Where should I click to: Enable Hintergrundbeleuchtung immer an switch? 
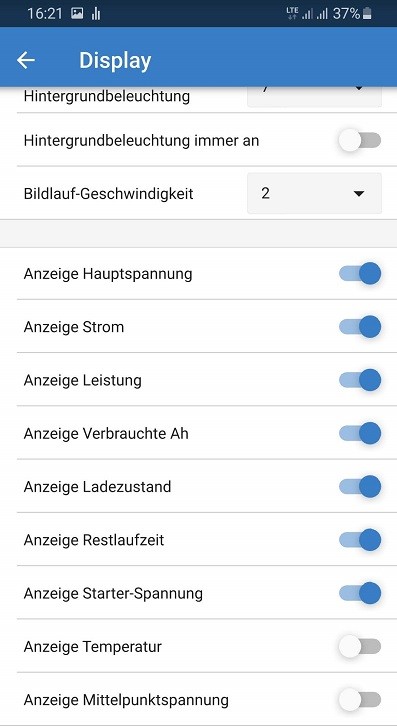(360, 140)
